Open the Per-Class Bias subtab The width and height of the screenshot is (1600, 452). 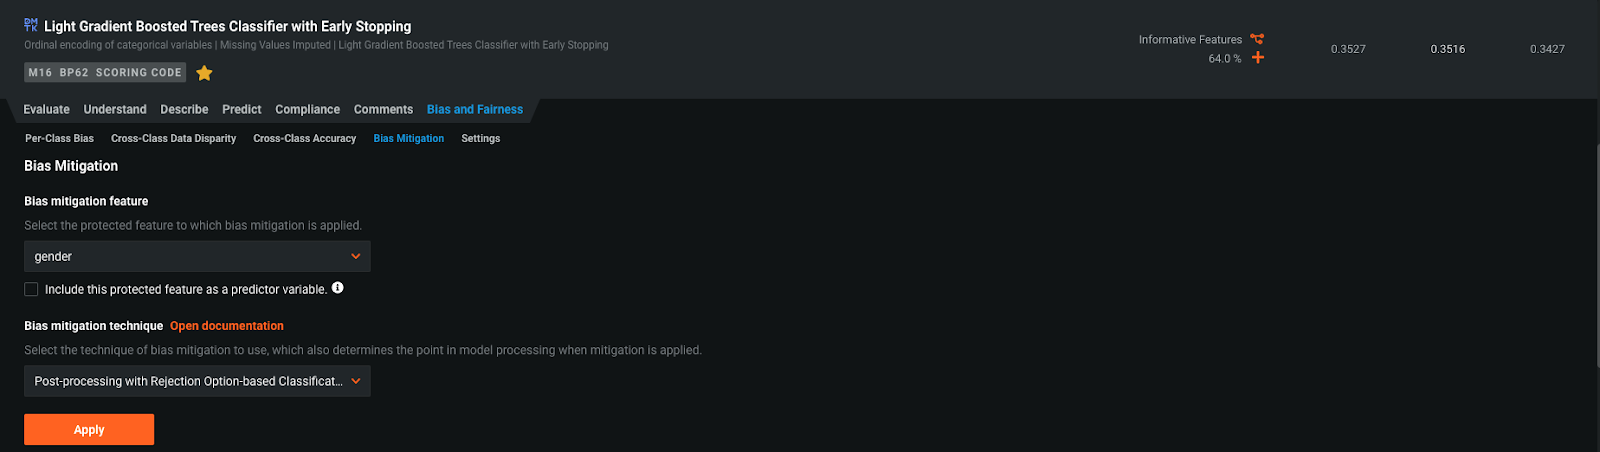pos(60,138)
